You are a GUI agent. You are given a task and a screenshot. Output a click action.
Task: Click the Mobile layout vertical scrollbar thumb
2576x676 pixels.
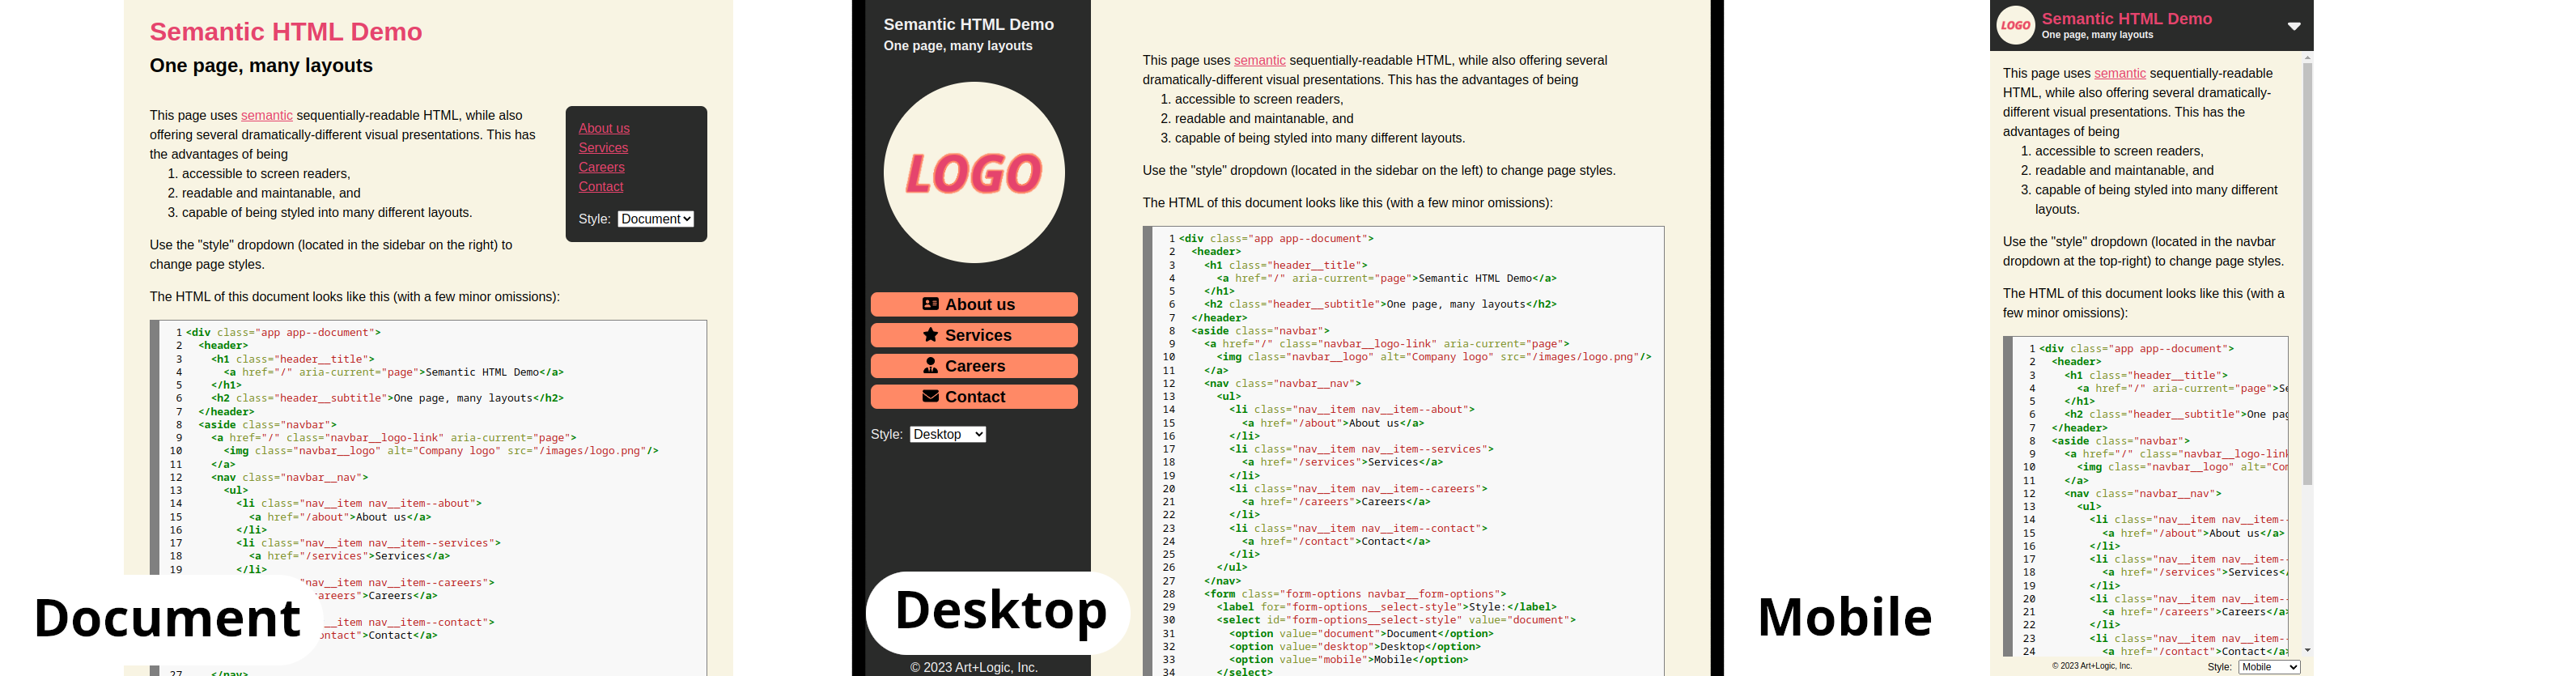coord(2308,275)
